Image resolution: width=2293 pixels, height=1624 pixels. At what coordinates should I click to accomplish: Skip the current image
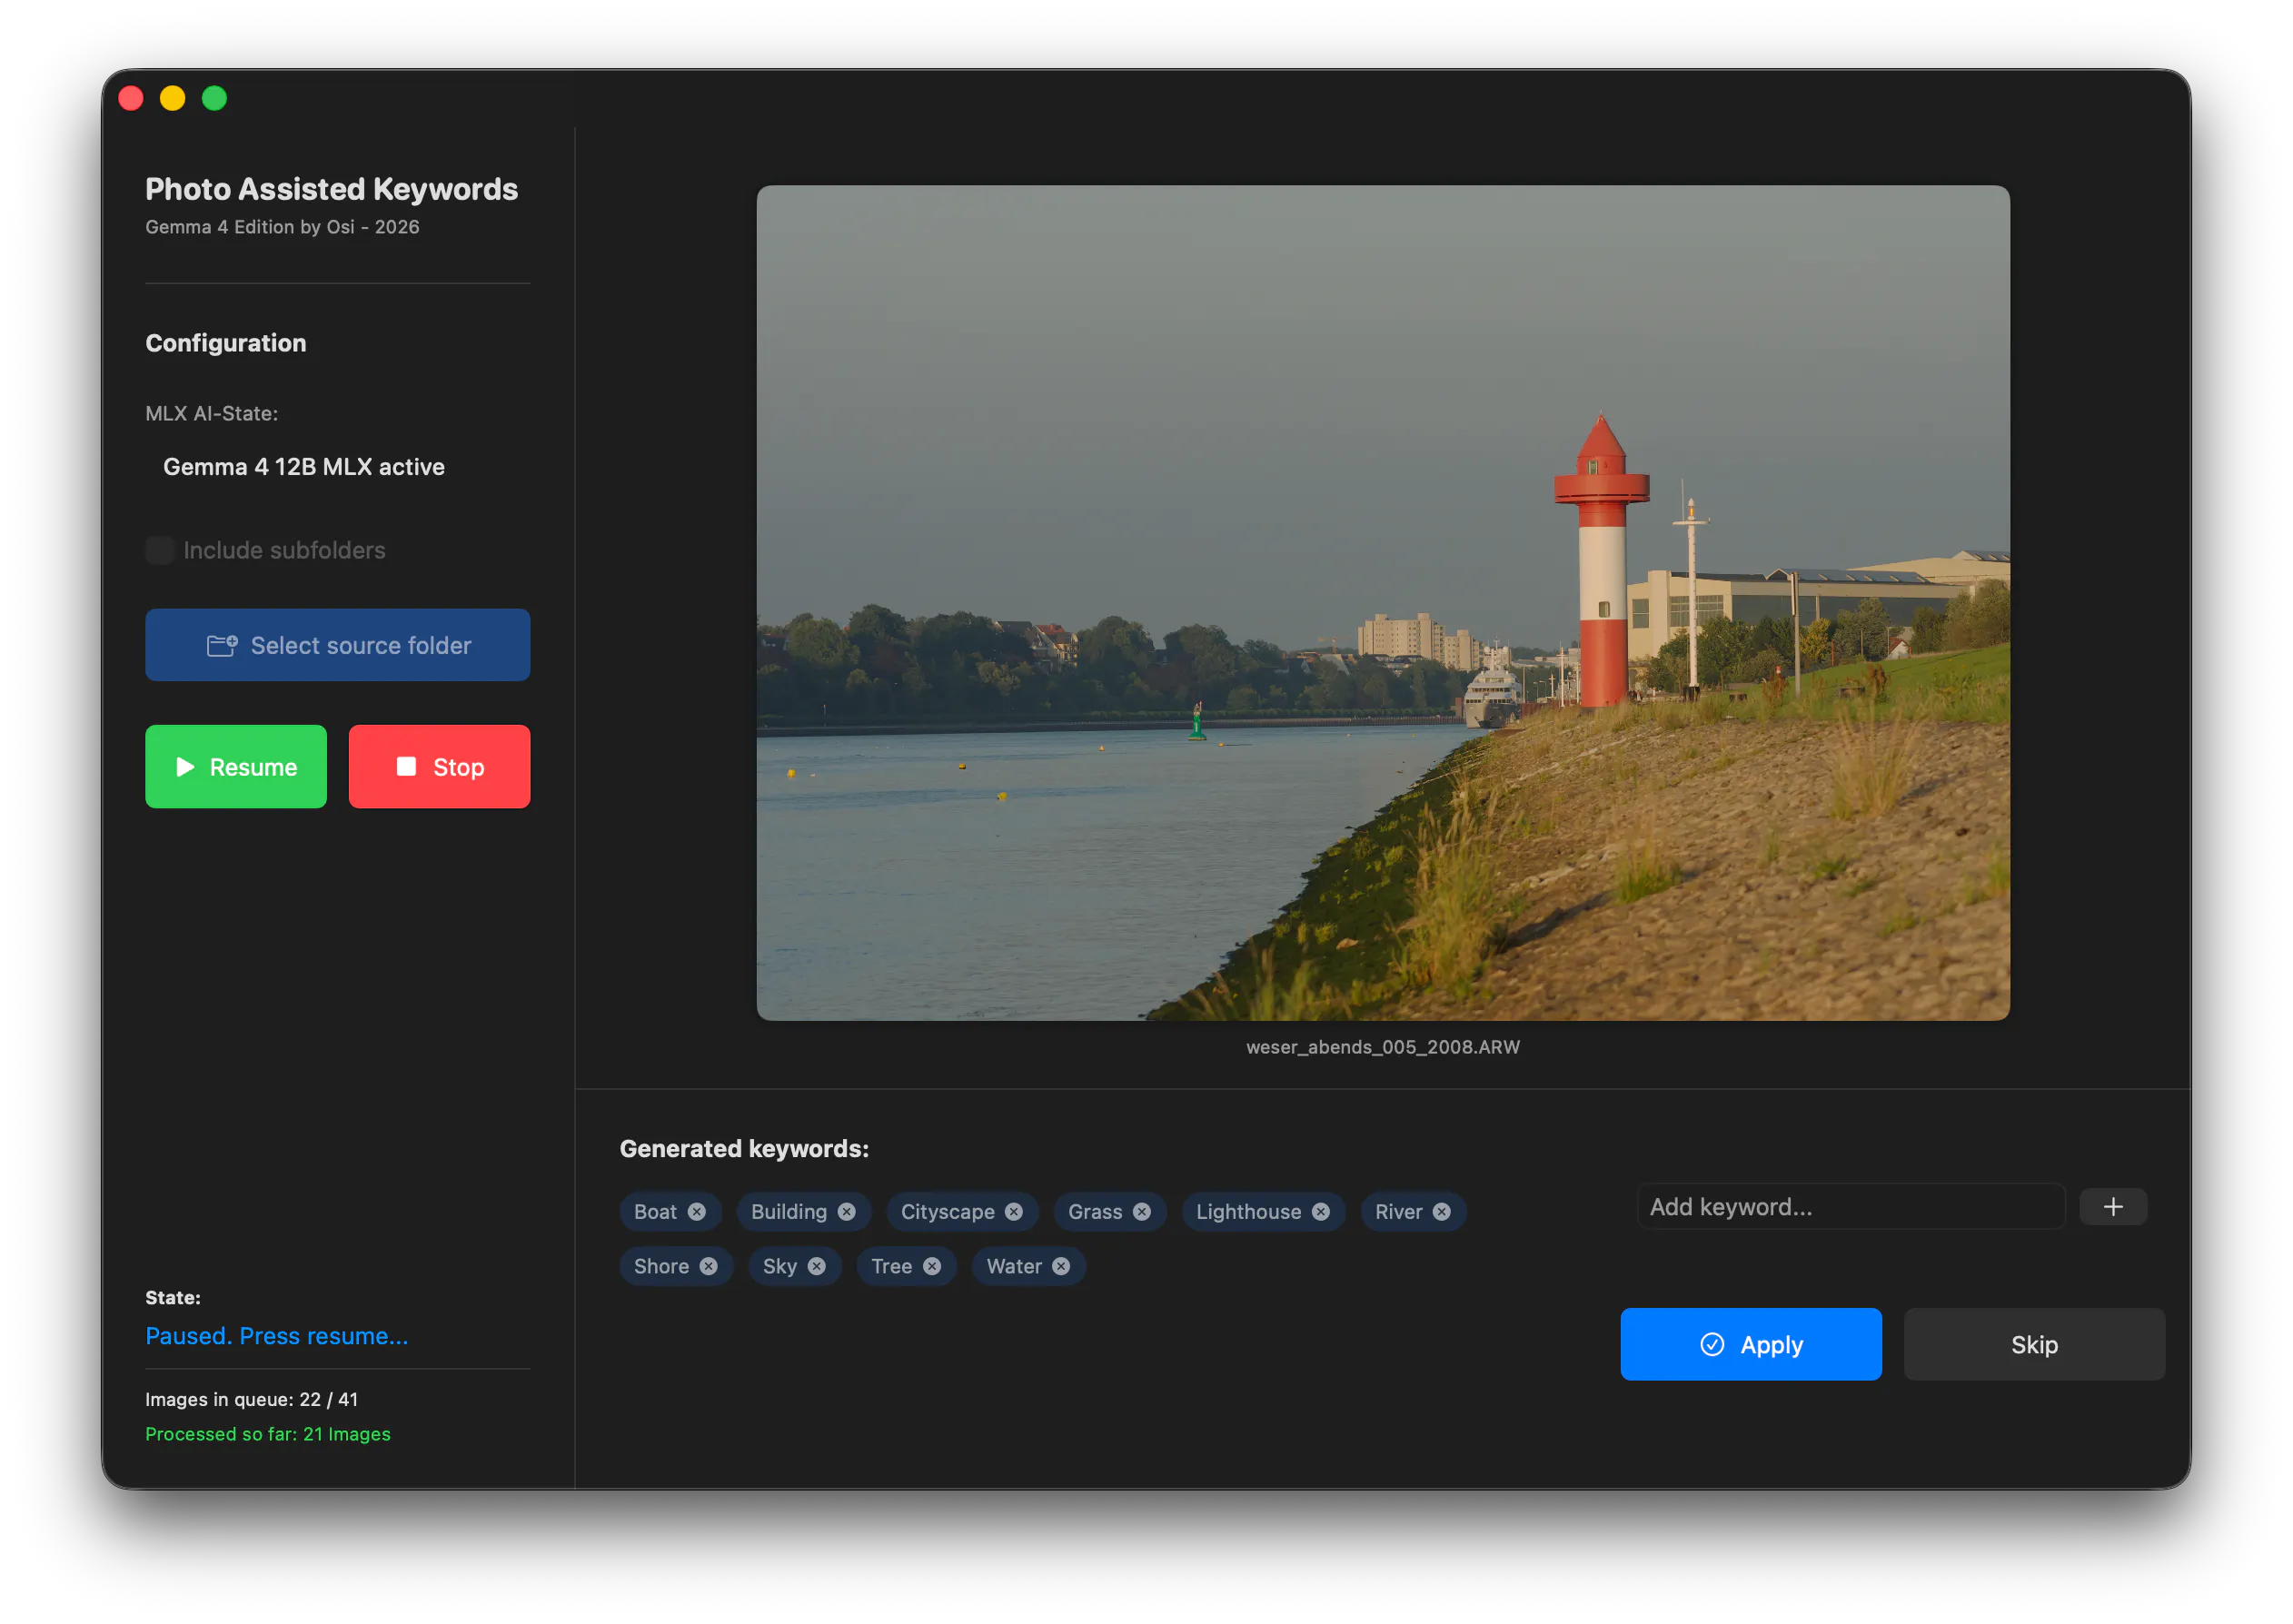point(2034,1344)
